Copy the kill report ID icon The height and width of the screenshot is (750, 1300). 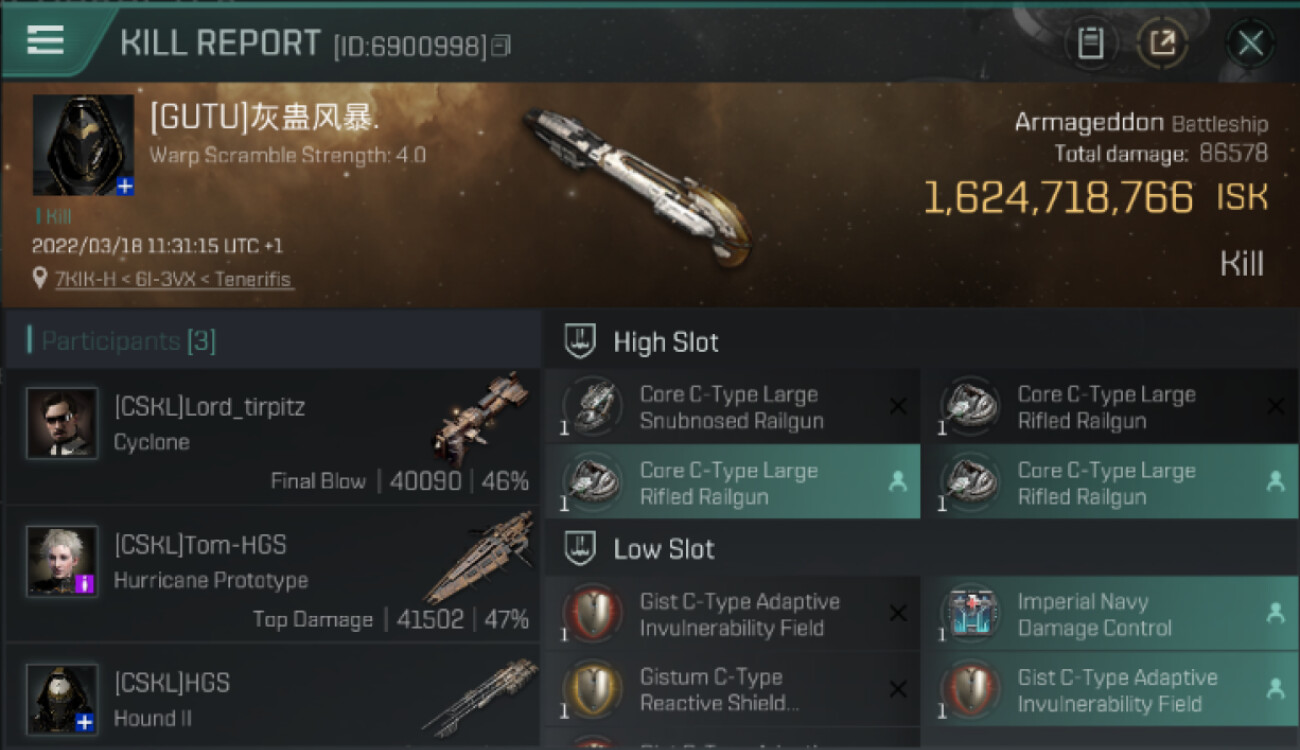(x=501, y=45)
